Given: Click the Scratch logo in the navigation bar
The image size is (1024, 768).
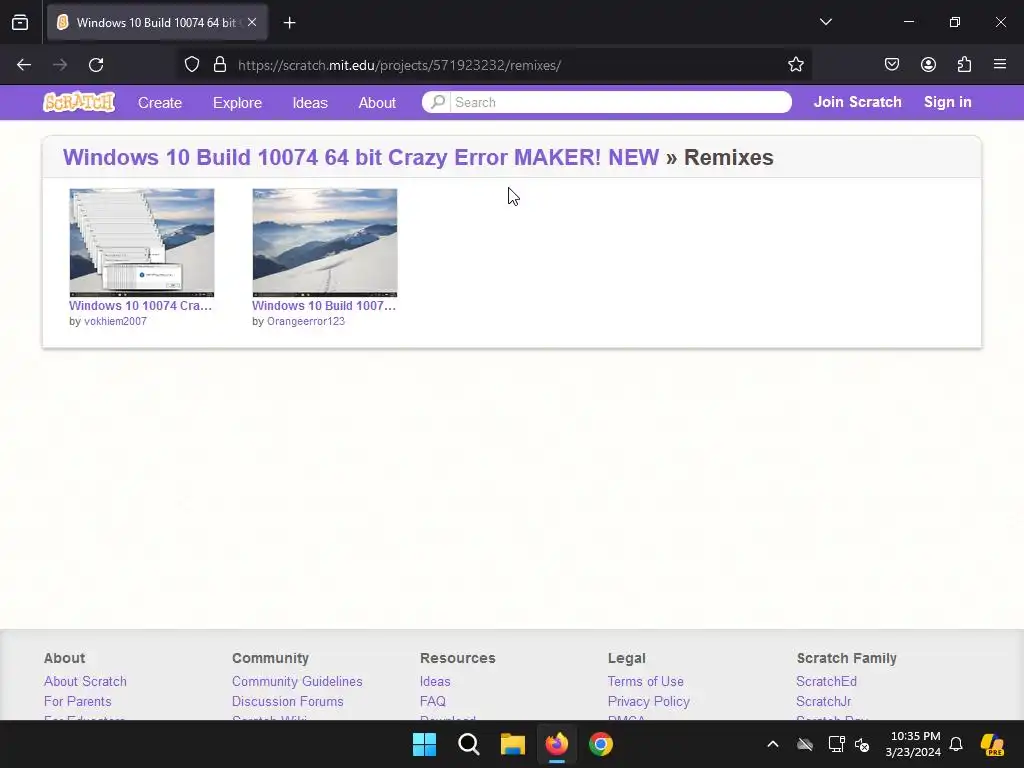Looking at the screenshot, I should [x=79, y=102].
